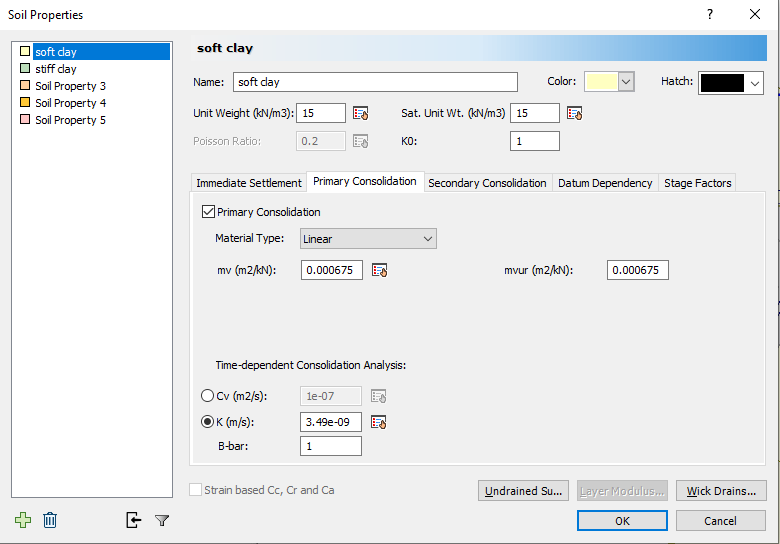The image size is (780, 544).
Task: Open the Secondary Consolidation tab
Action: (487, 183)
